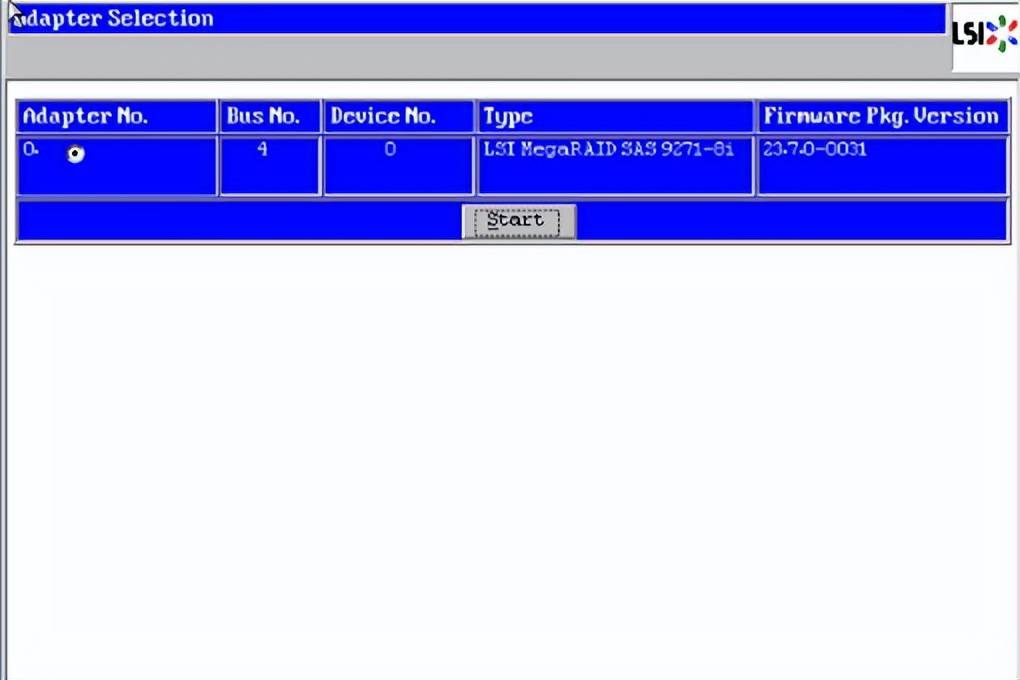1020x680 pixels.
Task: Click the Firmware Pkg. Version column header
Action: (881, 116)
